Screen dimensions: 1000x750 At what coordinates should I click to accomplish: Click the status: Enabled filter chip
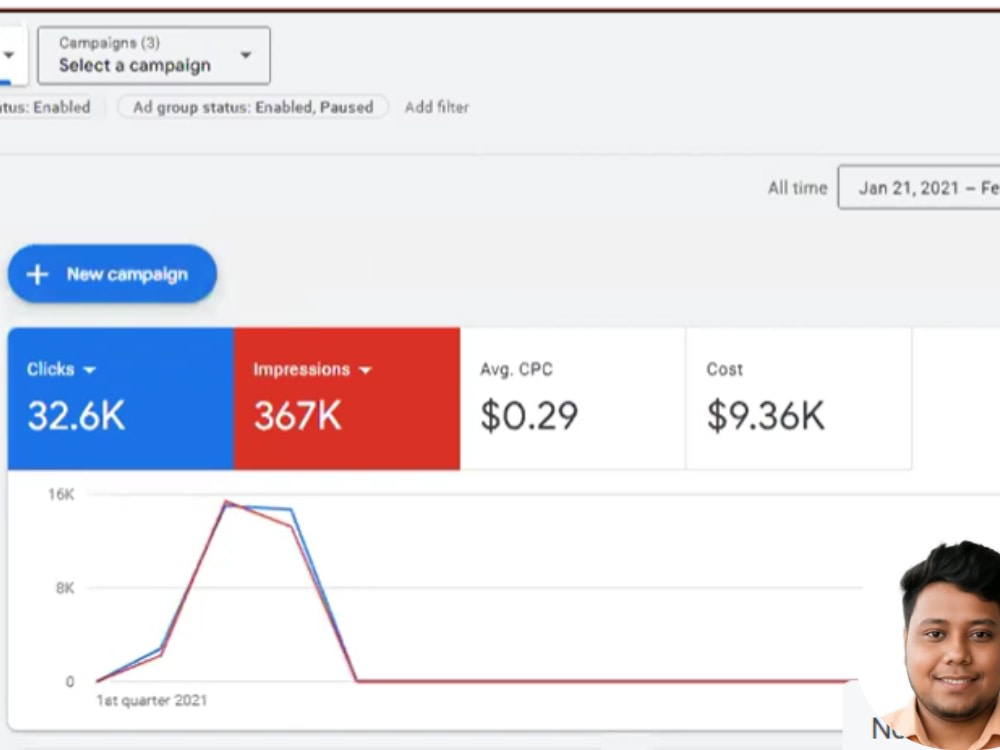click(45, 107)
